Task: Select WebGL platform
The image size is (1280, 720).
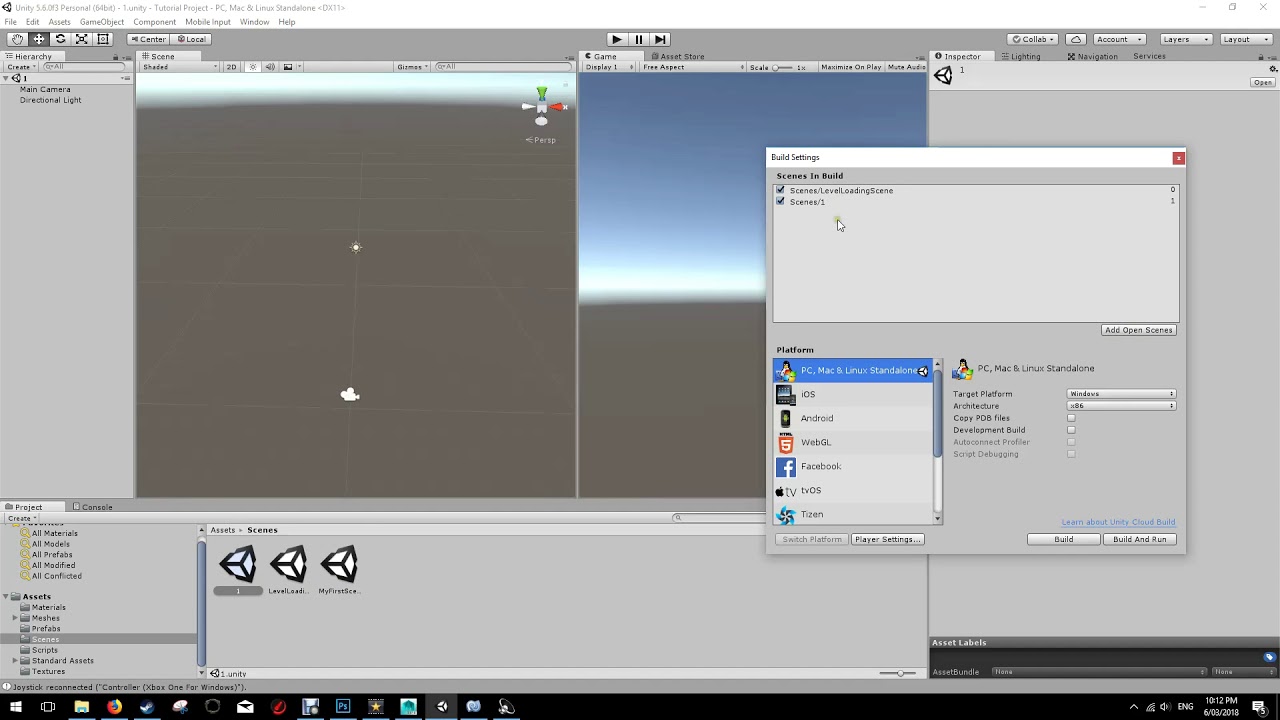Action: 853,442
